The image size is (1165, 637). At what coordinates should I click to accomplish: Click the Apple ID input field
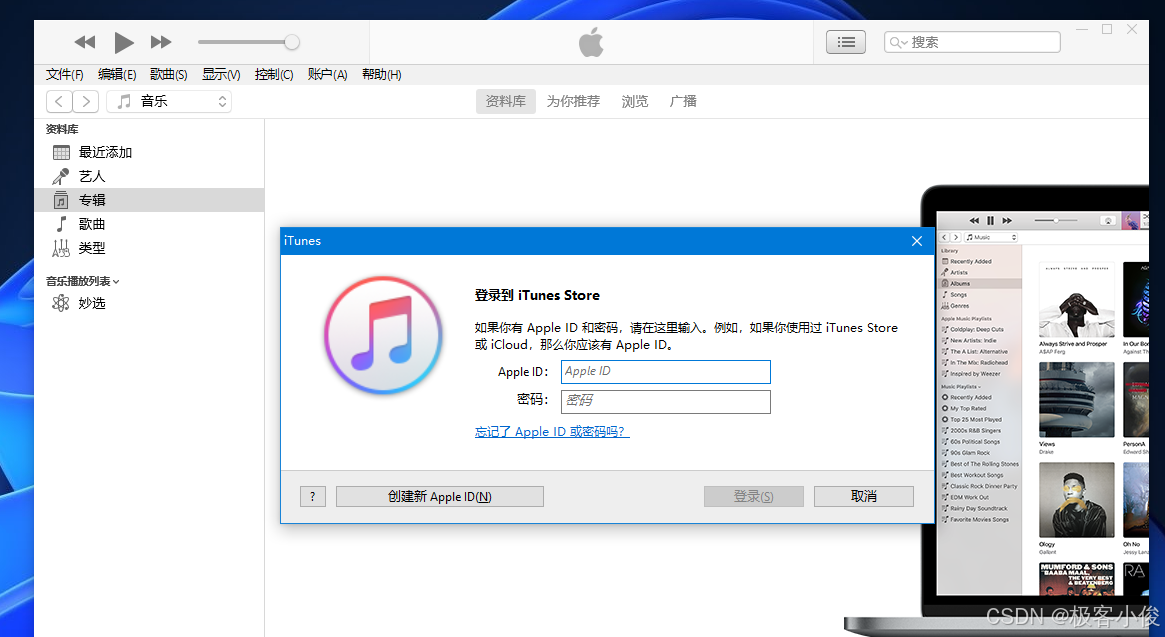(666, 372)
